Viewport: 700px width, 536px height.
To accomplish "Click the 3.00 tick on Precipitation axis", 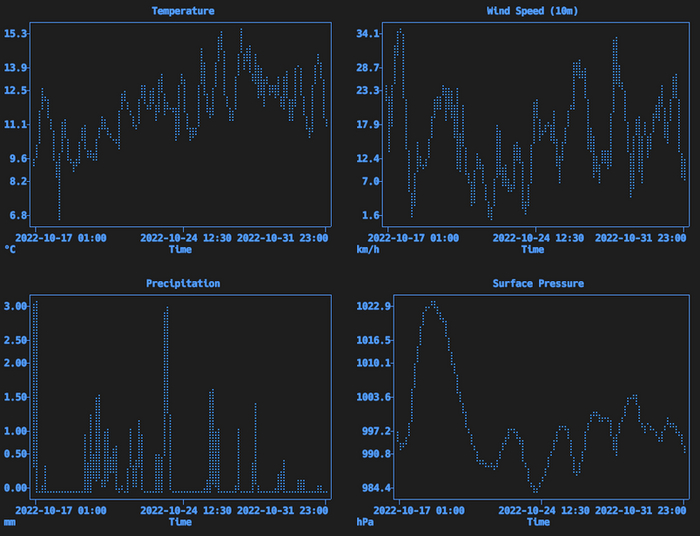I will click(x=16, y=306).
